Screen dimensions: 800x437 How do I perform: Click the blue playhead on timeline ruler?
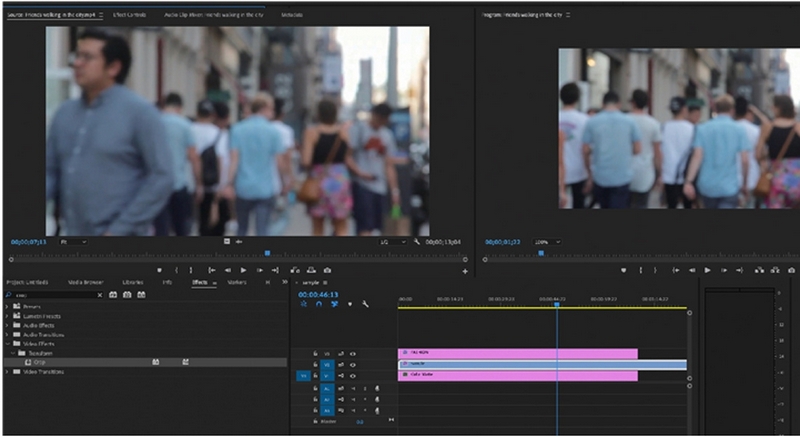(x=557, y=303)
